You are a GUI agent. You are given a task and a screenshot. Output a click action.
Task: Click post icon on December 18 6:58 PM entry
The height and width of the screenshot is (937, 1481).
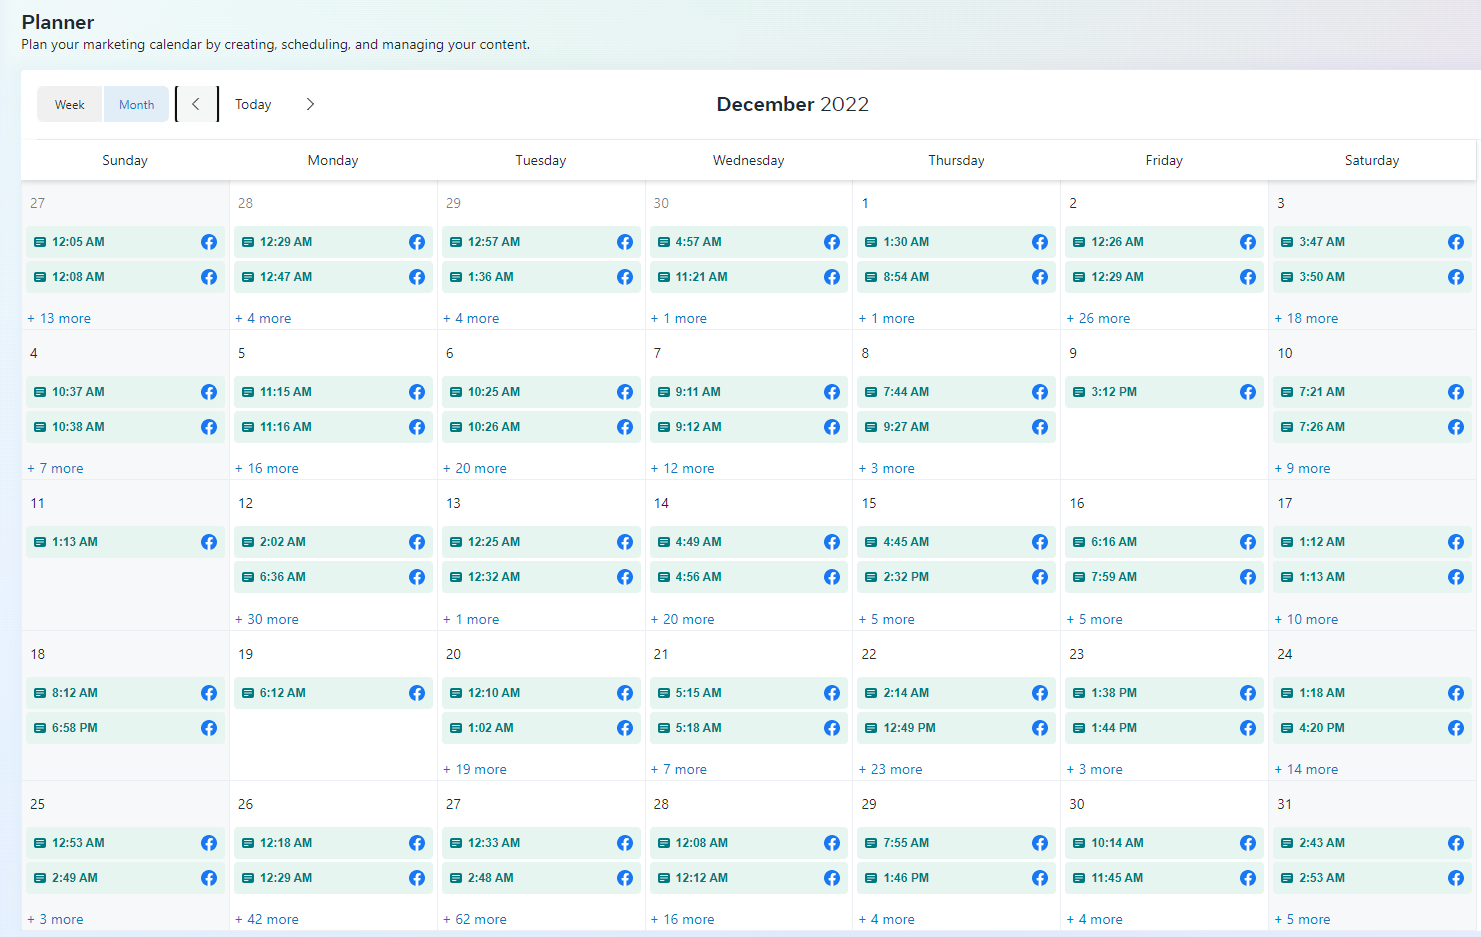click(40, 728)
